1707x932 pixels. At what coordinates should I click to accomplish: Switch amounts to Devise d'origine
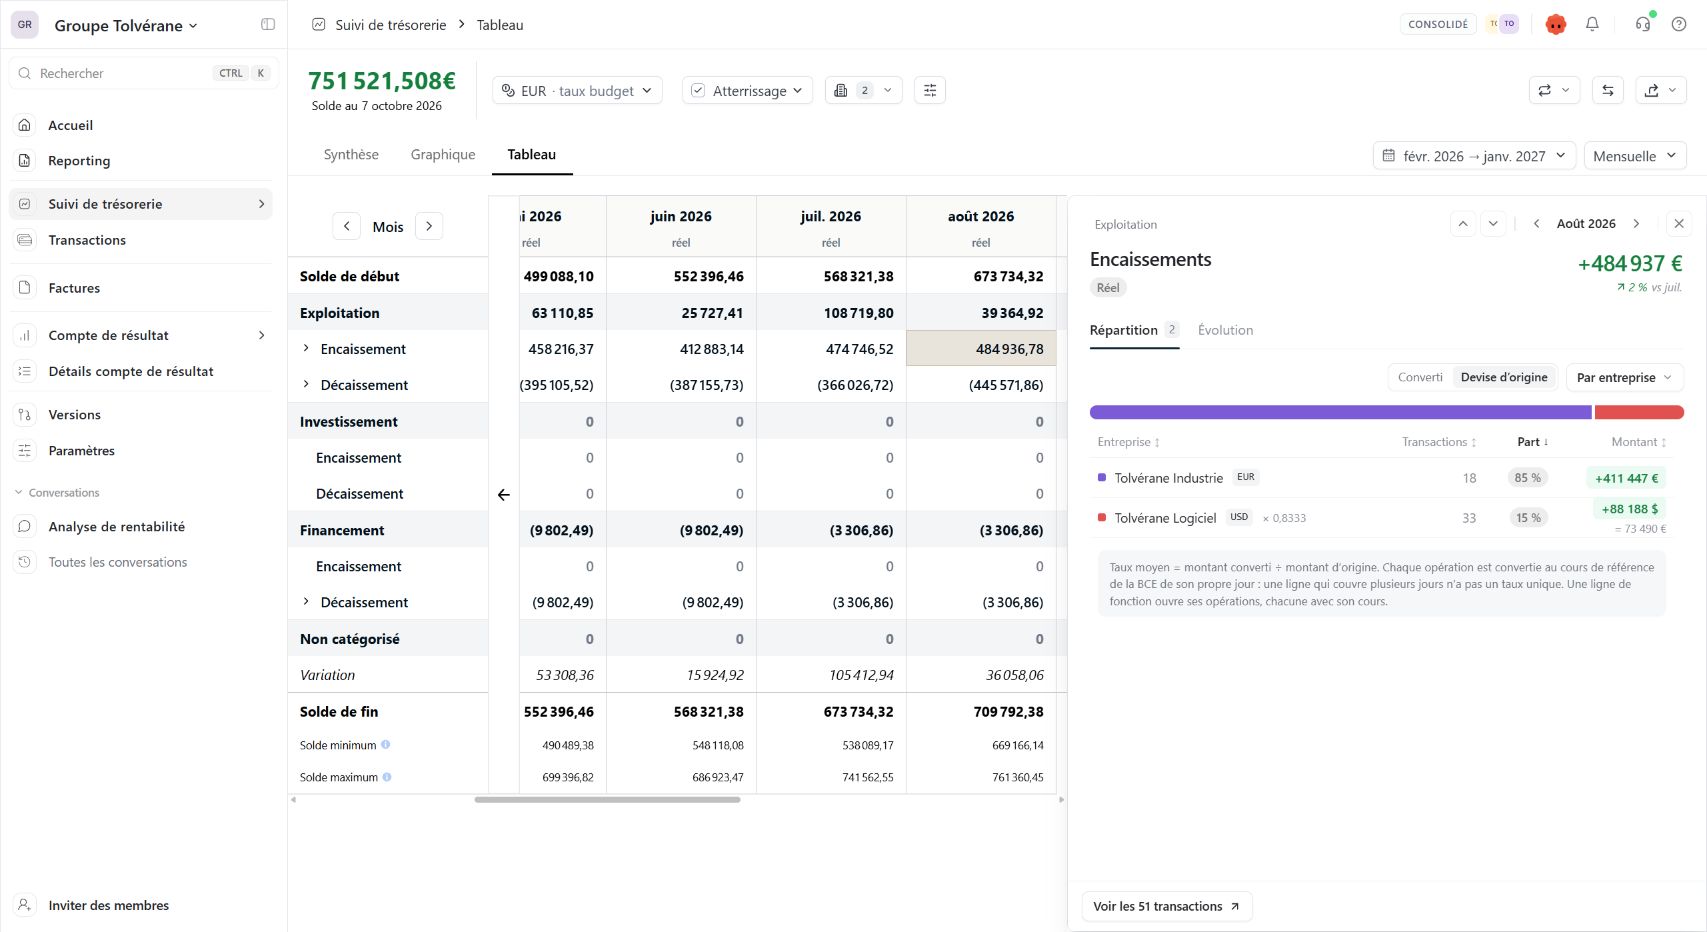tap(1504, 377)
